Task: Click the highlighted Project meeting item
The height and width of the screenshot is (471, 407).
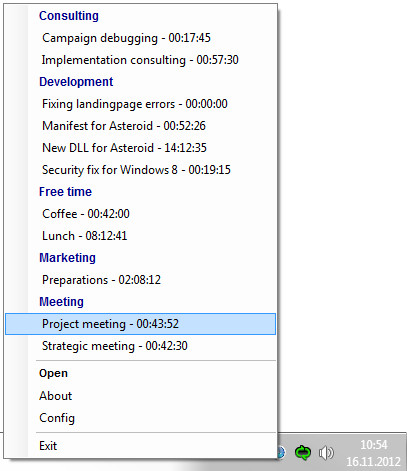Action: point(140,324)
